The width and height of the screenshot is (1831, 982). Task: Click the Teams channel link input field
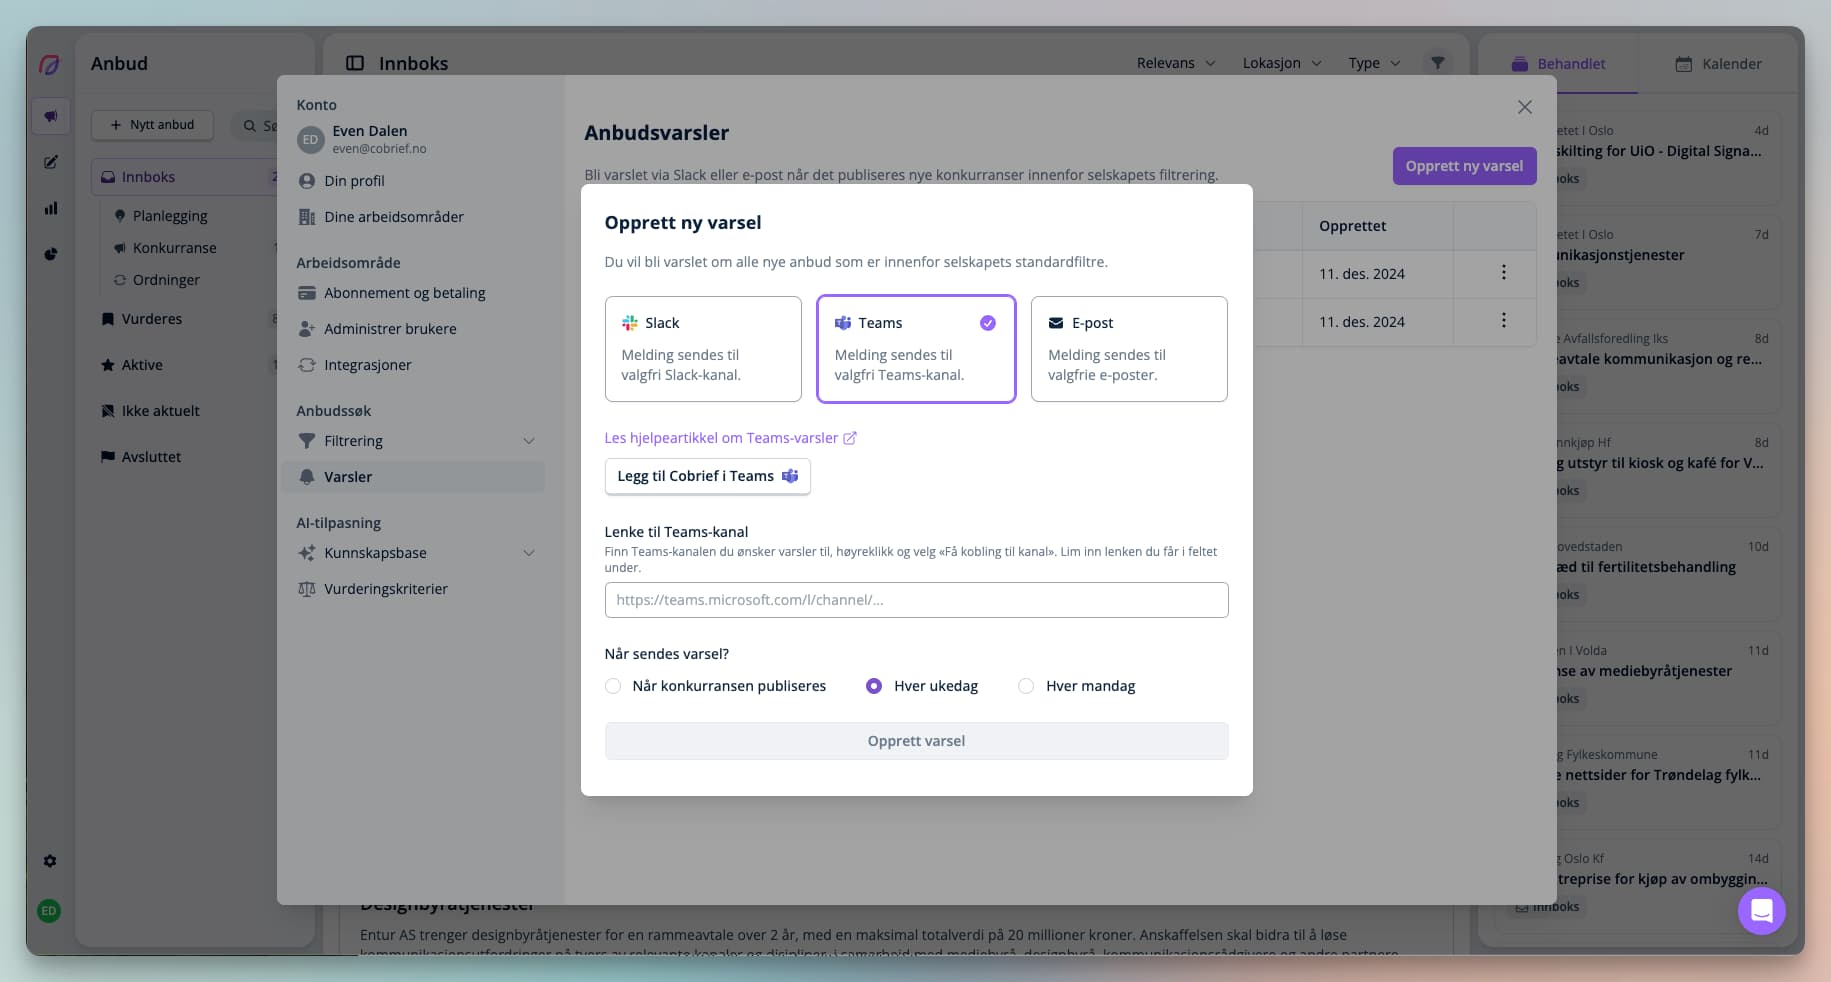(916, 600)
